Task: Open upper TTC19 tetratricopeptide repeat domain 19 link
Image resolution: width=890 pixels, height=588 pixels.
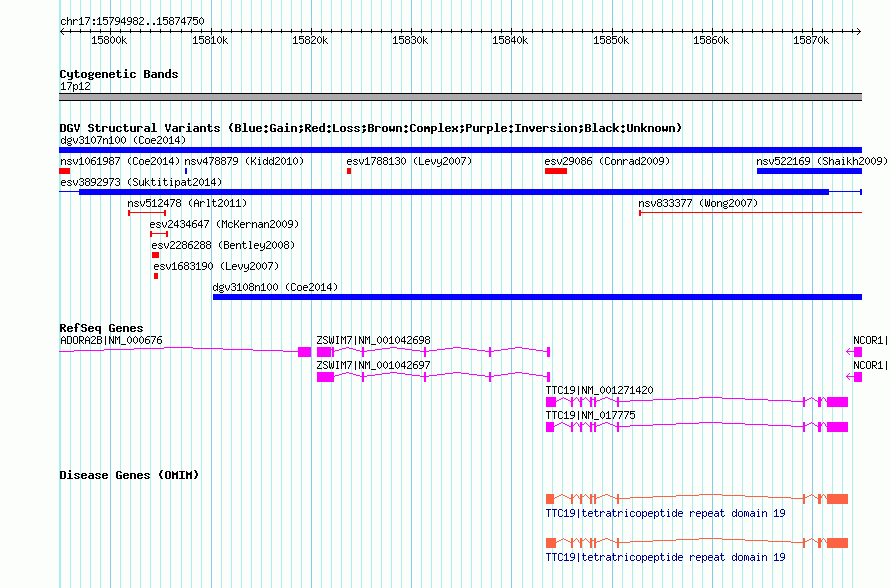Action: [665, 514]
